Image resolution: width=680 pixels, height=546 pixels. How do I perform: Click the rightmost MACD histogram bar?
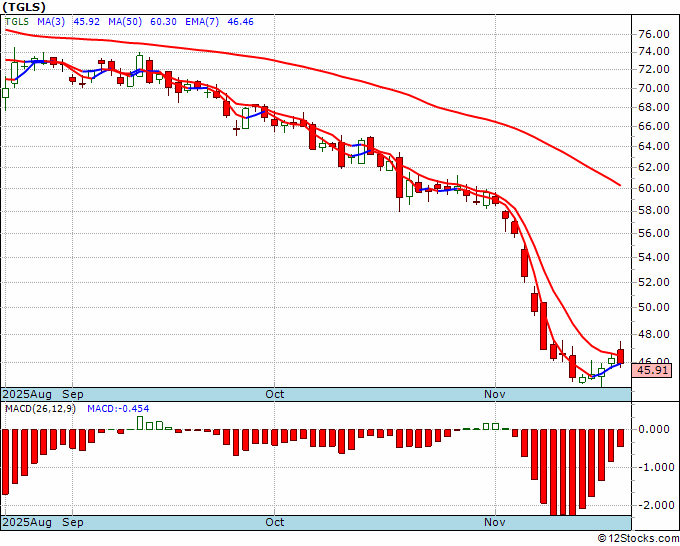point(621,438)
